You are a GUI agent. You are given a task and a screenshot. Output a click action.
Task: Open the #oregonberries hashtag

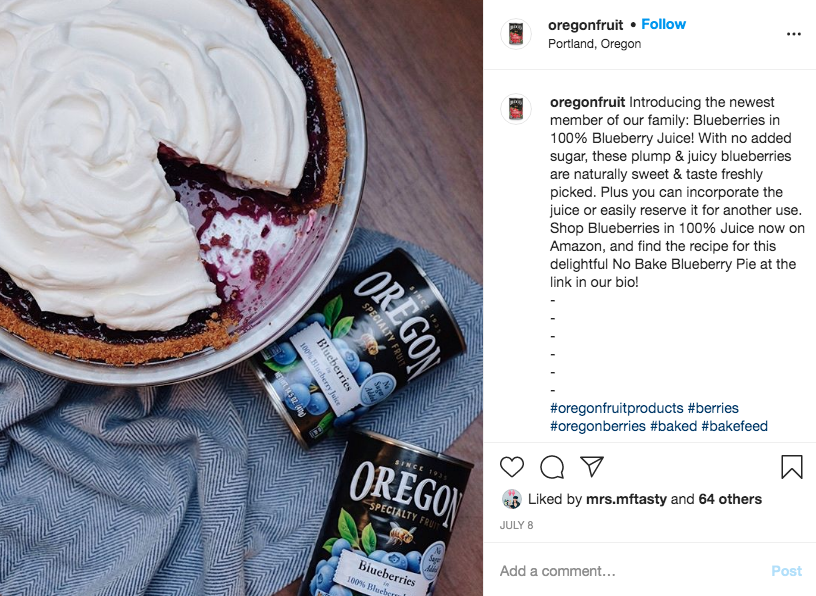(597, 426)
